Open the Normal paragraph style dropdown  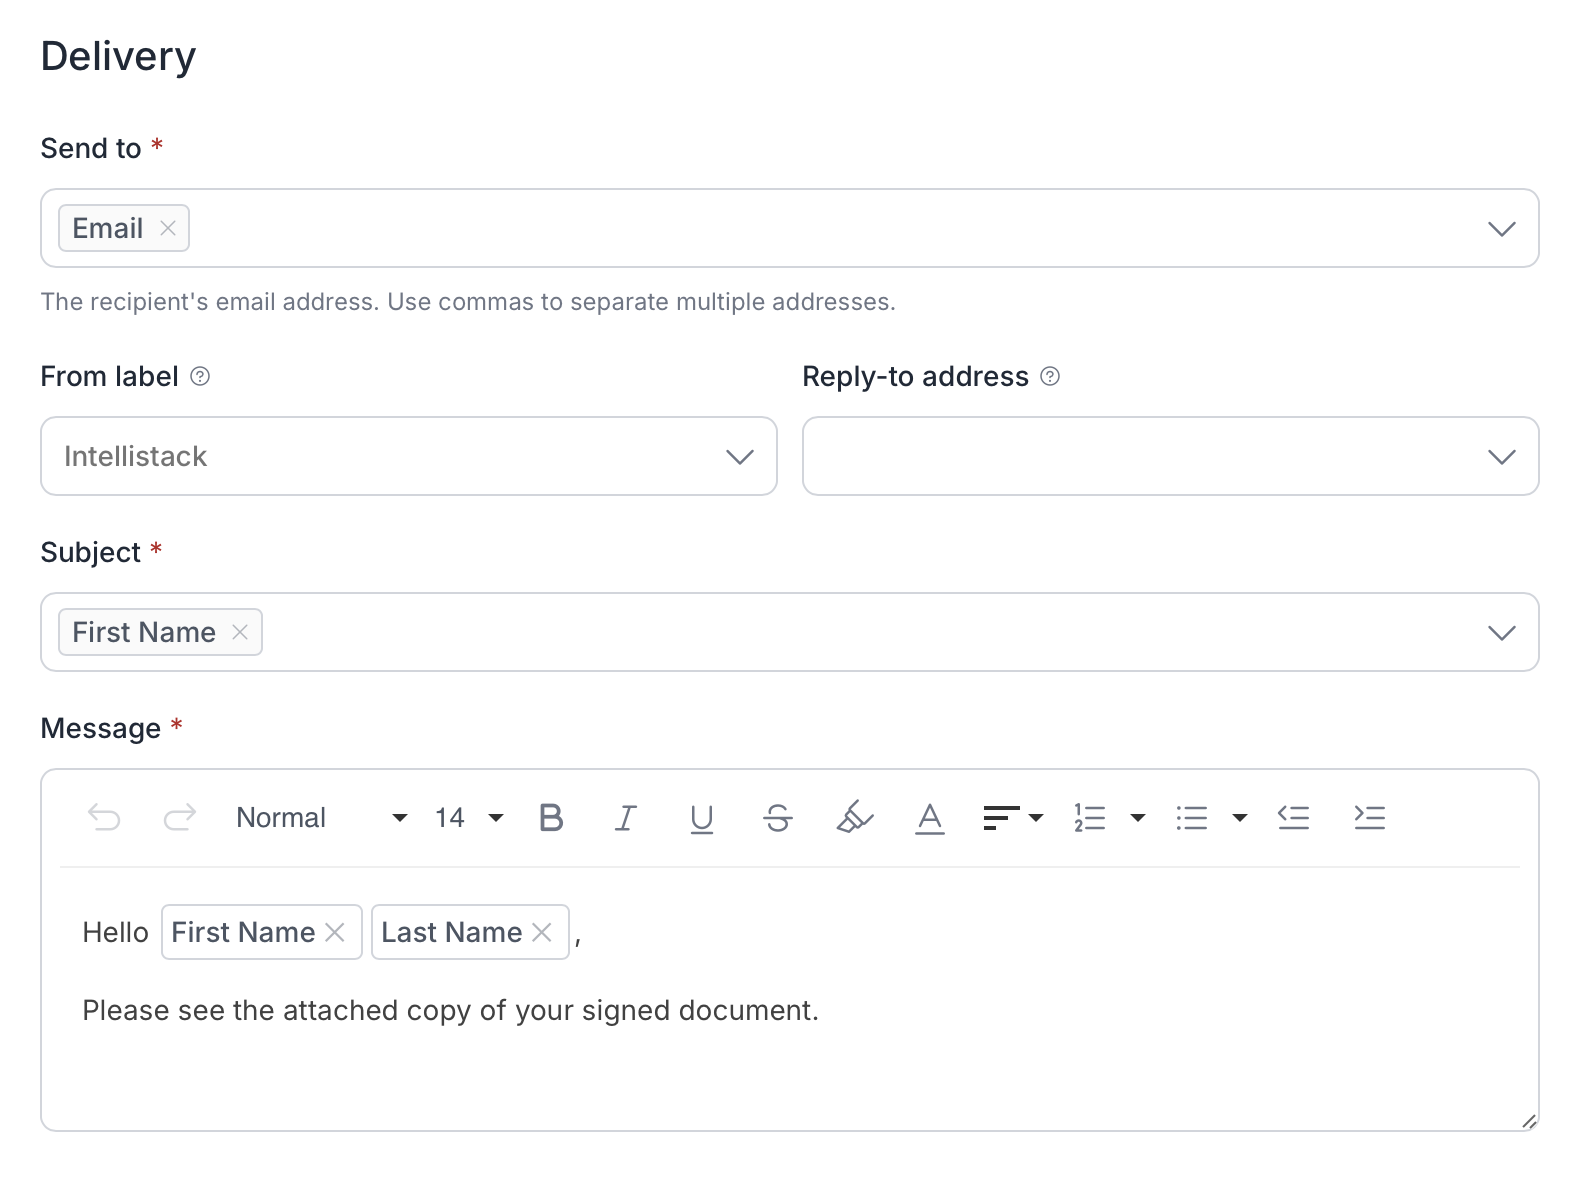321,818
